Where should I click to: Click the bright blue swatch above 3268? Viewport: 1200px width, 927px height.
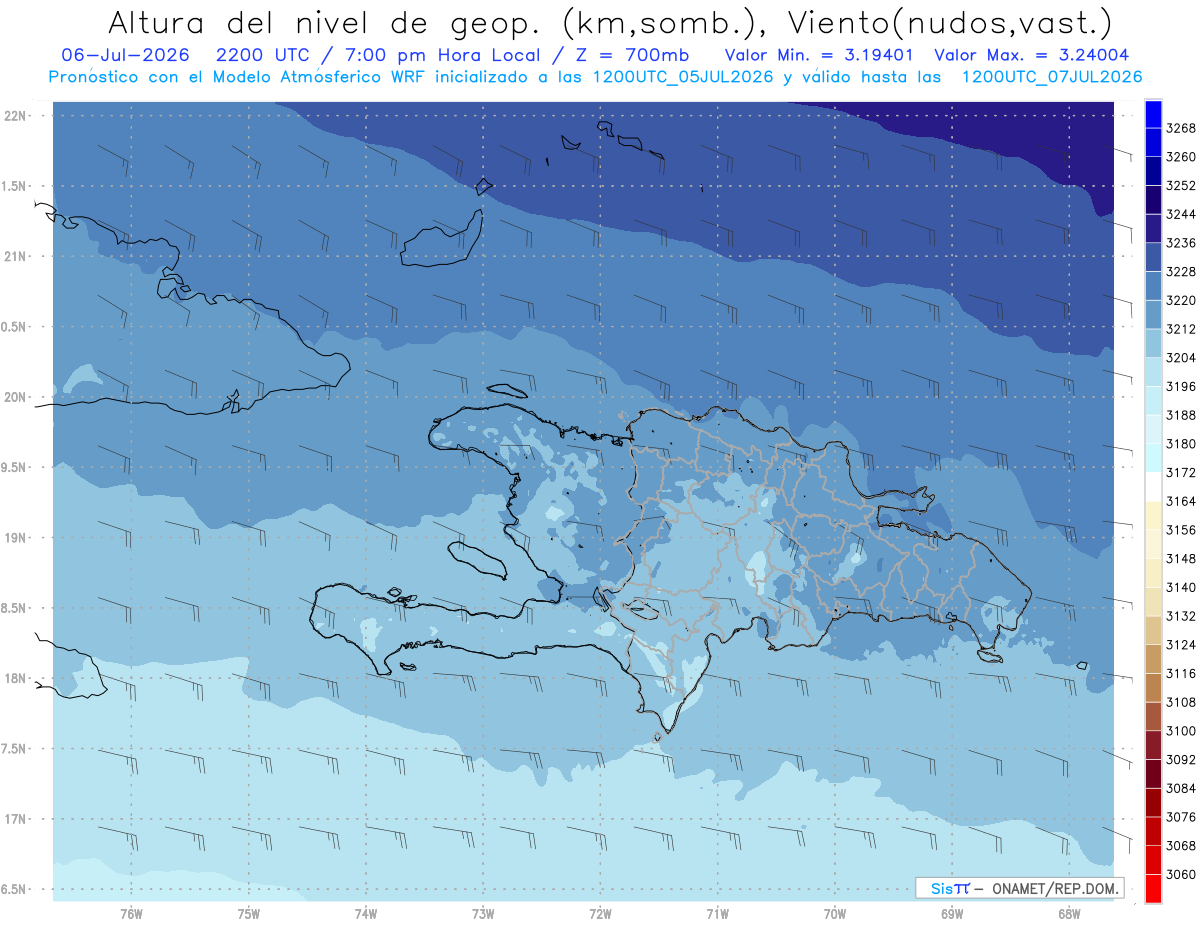[1153, 113]
